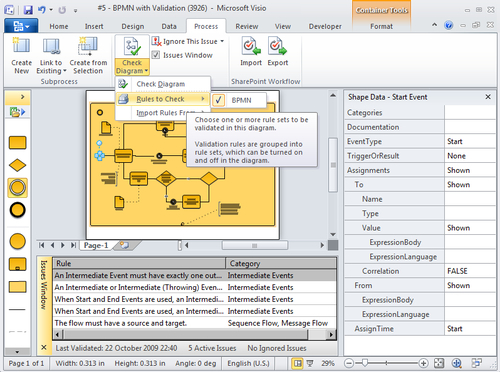Import a SharePoint Workflow
Screen dimensions: 500x372
tap(251, 52)
